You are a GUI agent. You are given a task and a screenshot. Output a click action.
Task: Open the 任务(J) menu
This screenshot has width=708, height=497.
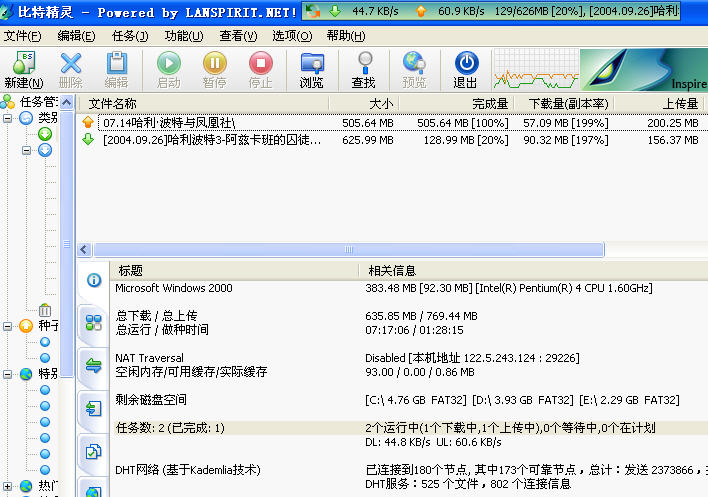pyautogui.click(x=130, y=36)
